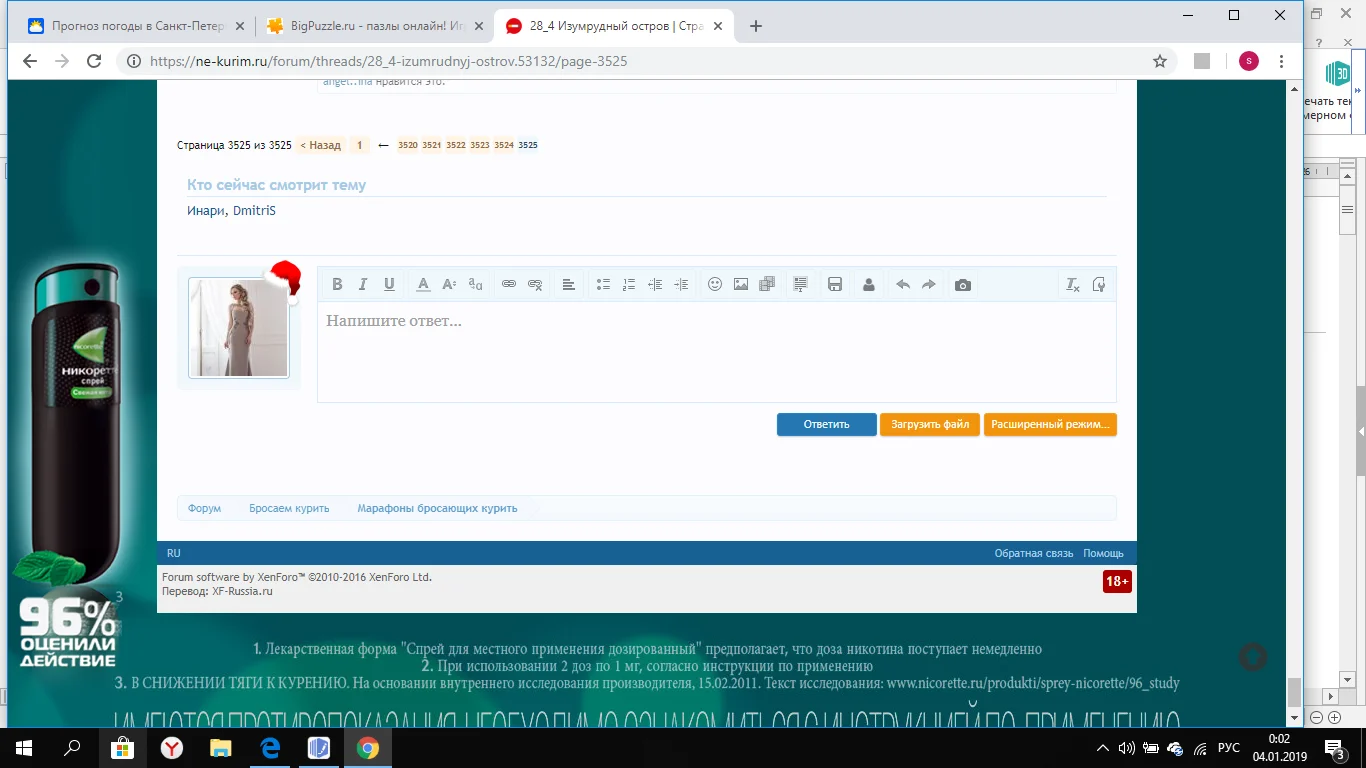Click the address bar URL field
Image resolution: width=1366 pixels, height=768 pixels.
click(x=640, y=61)
